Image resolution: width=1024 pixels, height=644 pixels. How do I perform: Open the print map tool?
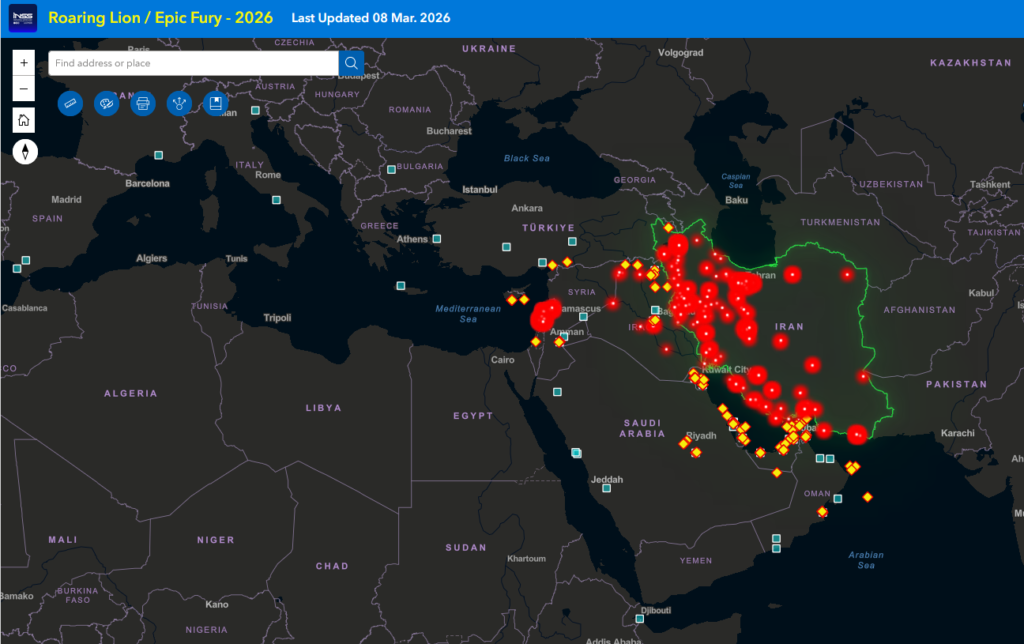143,103
